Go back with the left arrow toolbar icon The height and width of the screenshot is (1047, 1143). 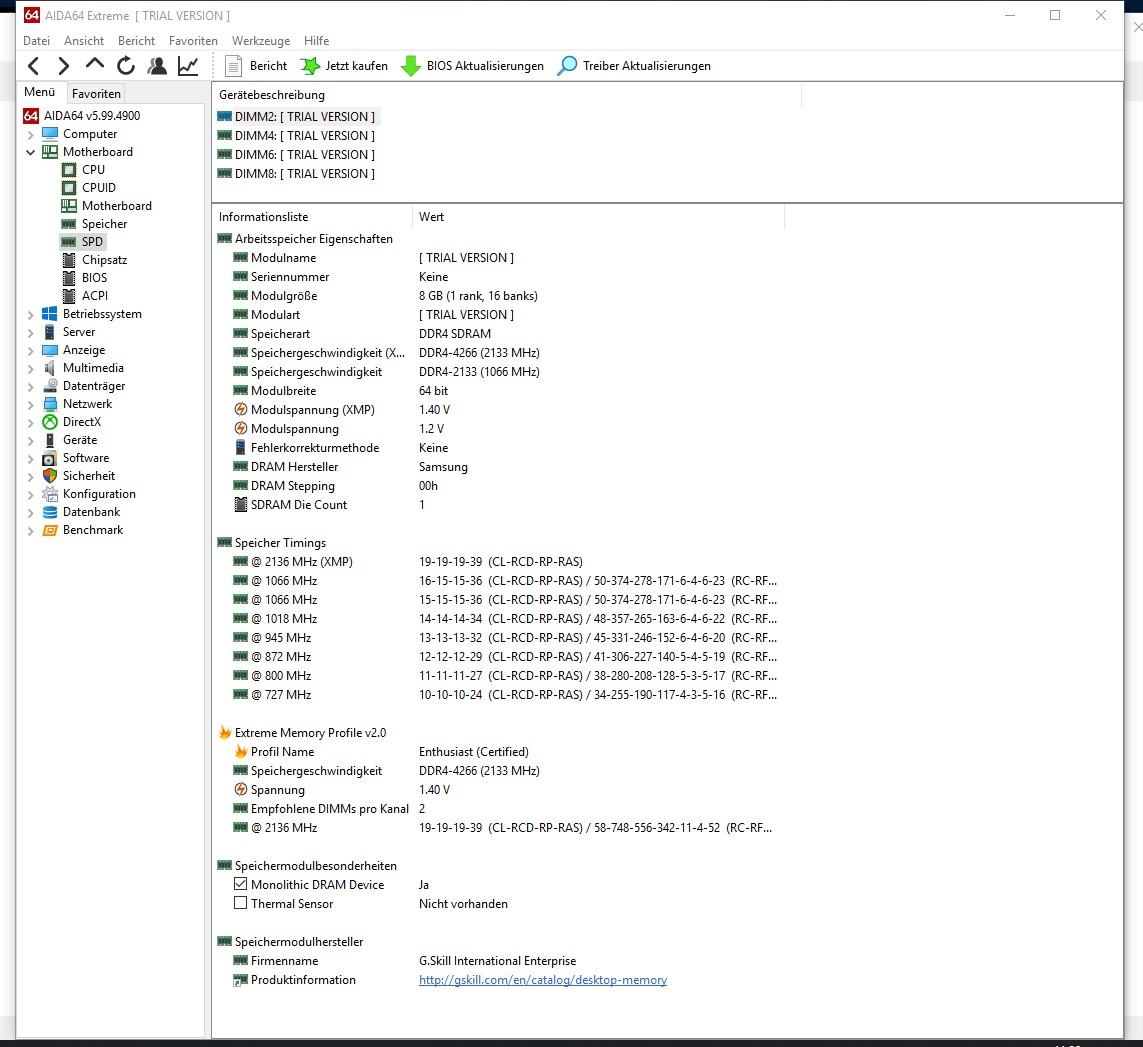click(34, 66)
